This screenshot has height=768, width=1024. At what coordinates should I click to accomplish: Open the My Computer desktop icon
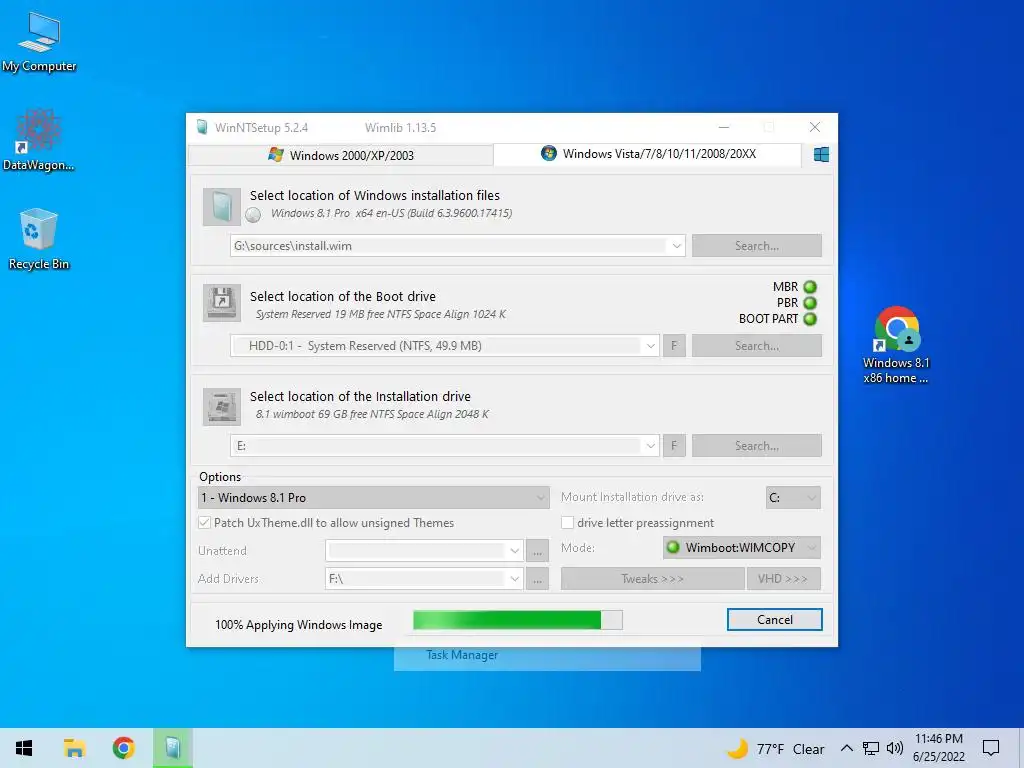(39, 40)
